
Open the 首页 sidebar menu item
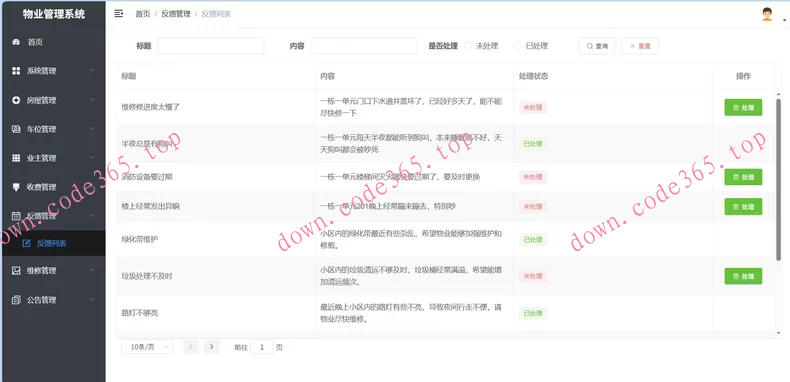(x=53, y=42)
